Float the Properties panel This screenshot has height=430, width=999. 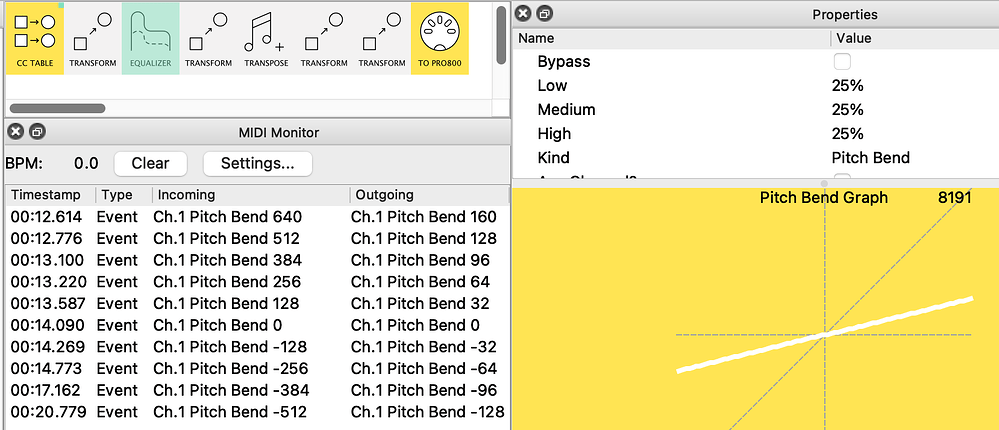point(544,14)
